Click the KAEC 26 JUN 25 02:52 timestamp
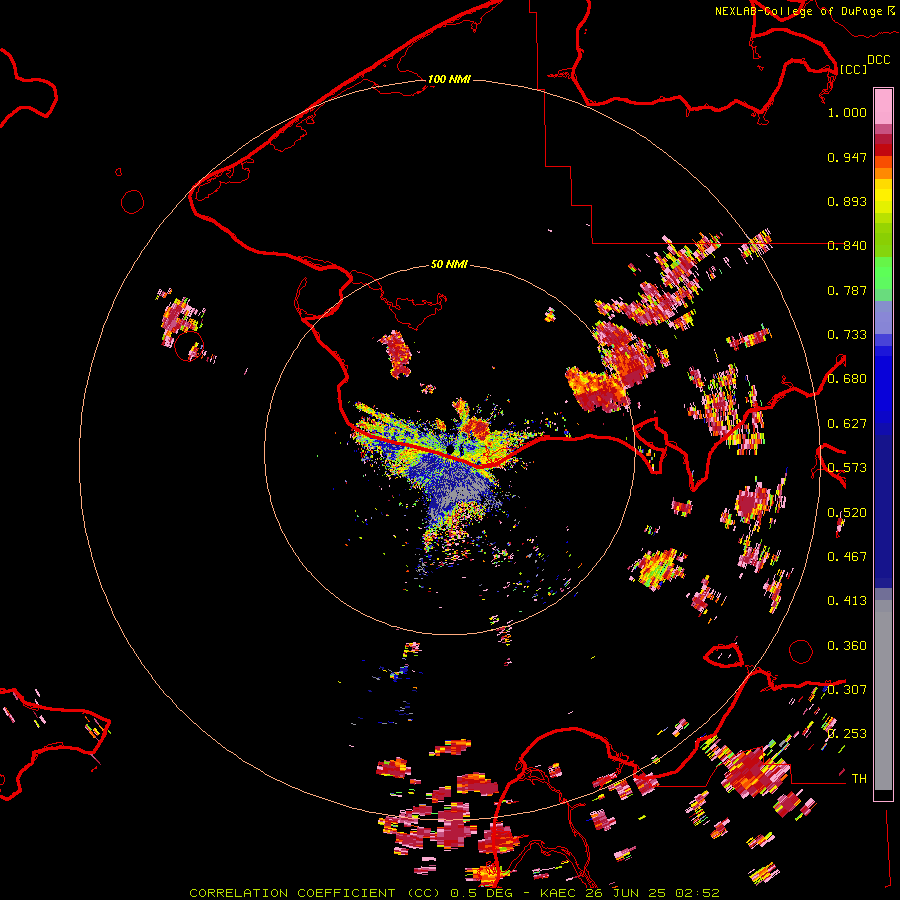900x900 pixels. pos(630,893)
